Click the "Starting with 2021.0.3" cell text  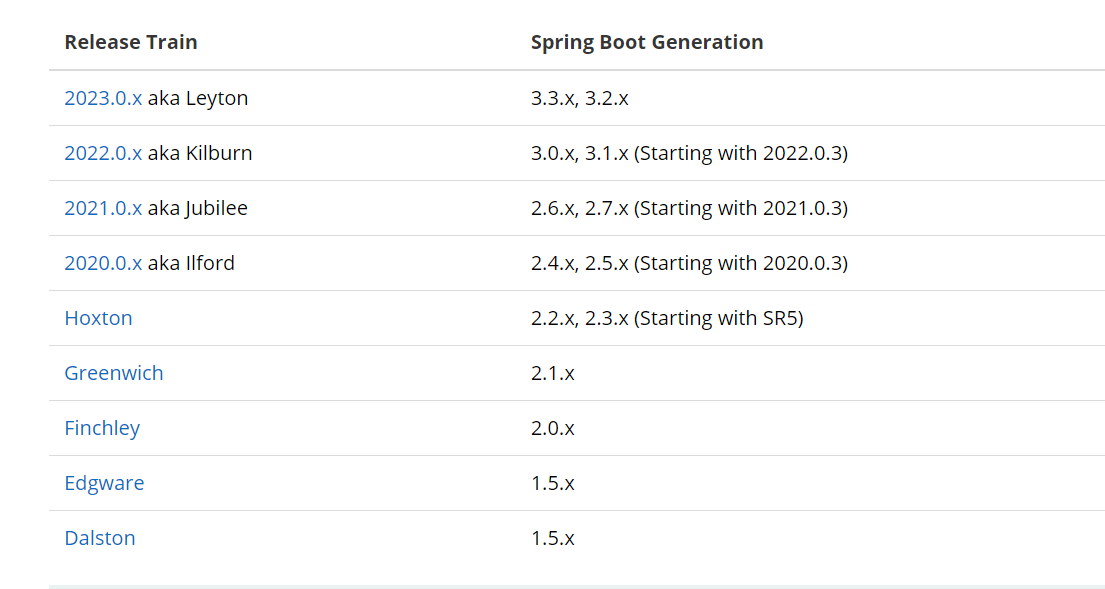coord(741,208)
